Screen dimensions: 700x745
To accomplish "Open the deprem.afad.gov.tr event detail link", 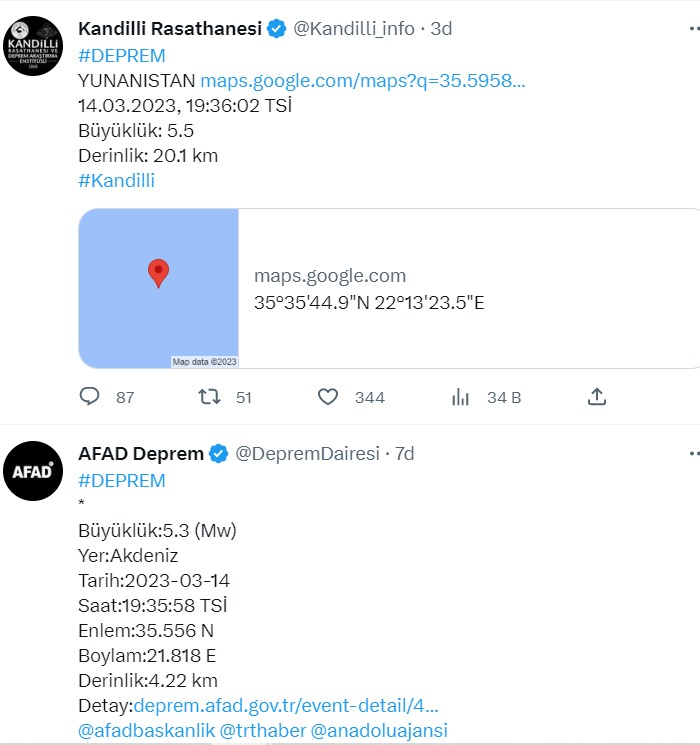I will (286, 706).
